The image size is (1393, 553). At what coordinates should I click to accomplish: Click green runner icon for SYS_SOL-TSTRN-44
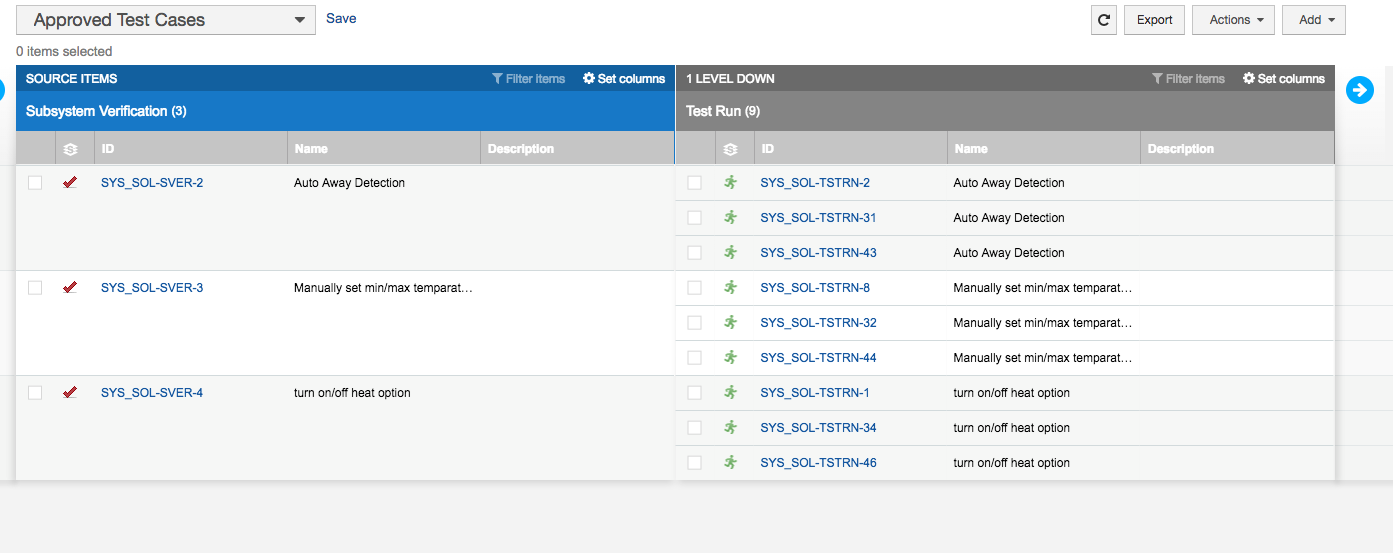(730, 357)
